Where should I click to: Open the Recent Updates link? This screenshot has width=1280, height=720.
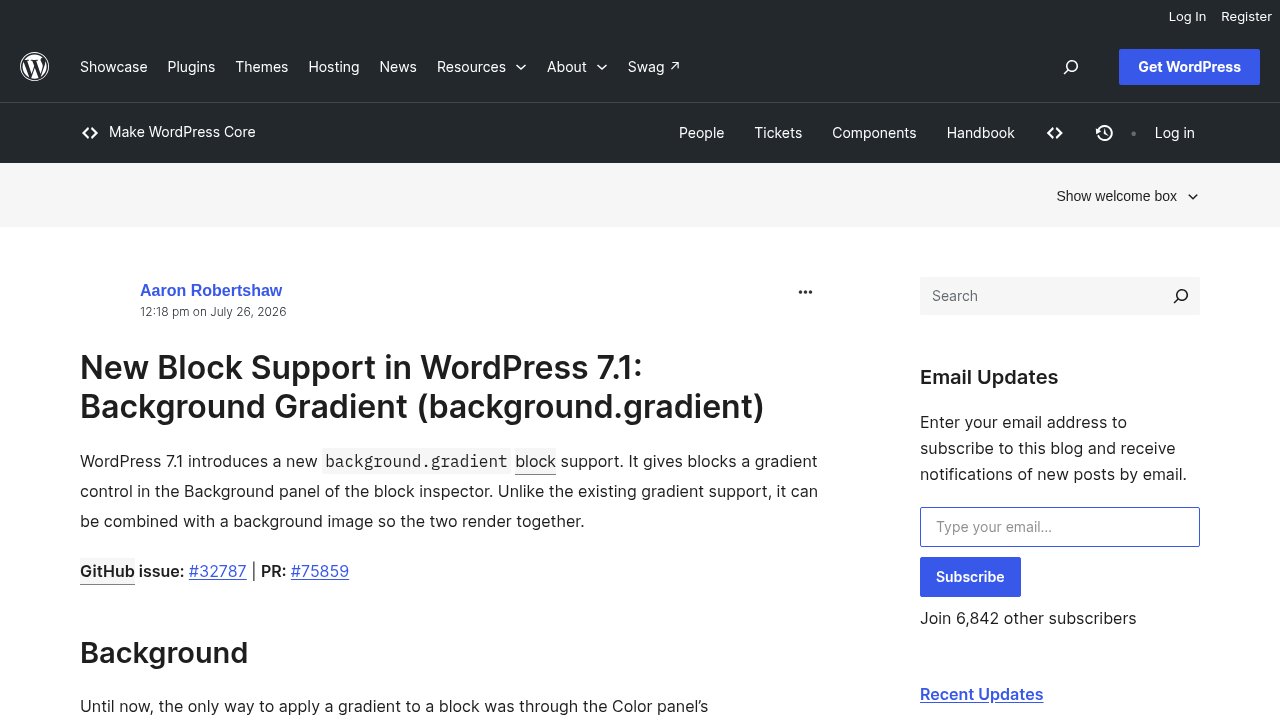click(x=981, y=694)
